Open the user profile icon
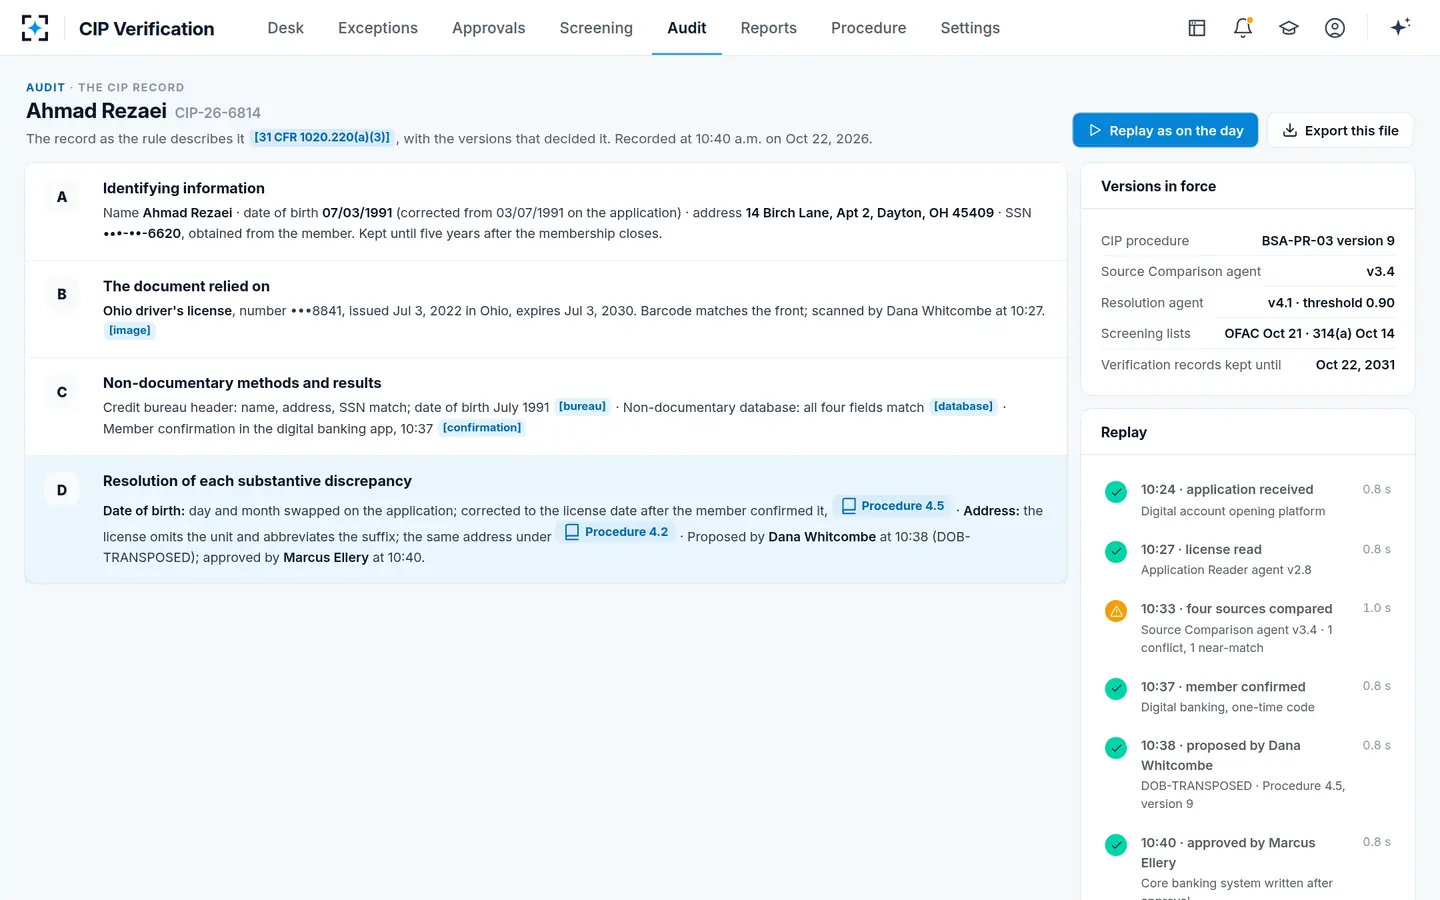Image resolution: width=1440 pixels, height=900 pixels. tap(1335, 28)
